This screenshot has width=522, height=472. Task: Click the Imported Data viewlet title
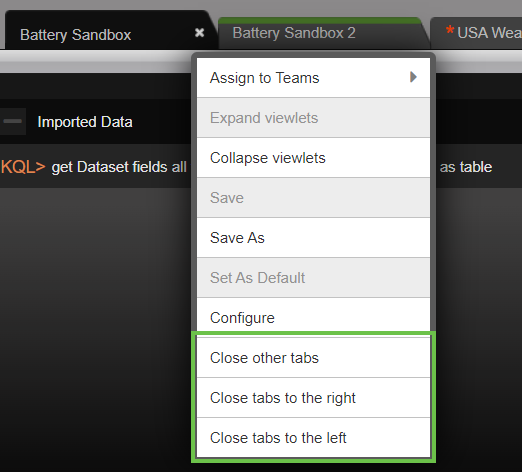(x=85, y=122)
